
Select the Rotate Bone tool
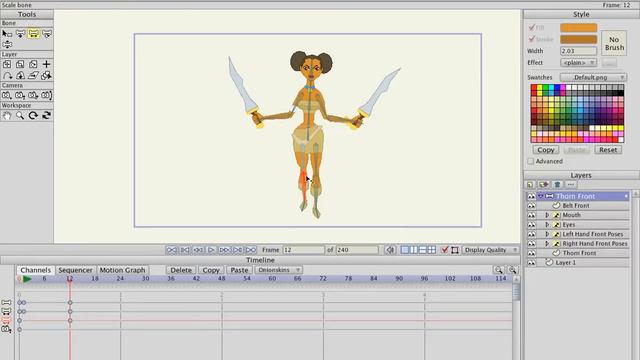click(47, 33)
